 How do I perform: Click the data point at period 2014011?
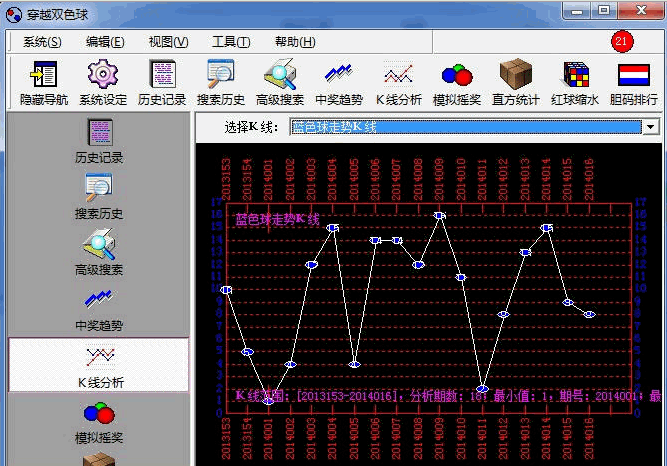tap(482, 389)
